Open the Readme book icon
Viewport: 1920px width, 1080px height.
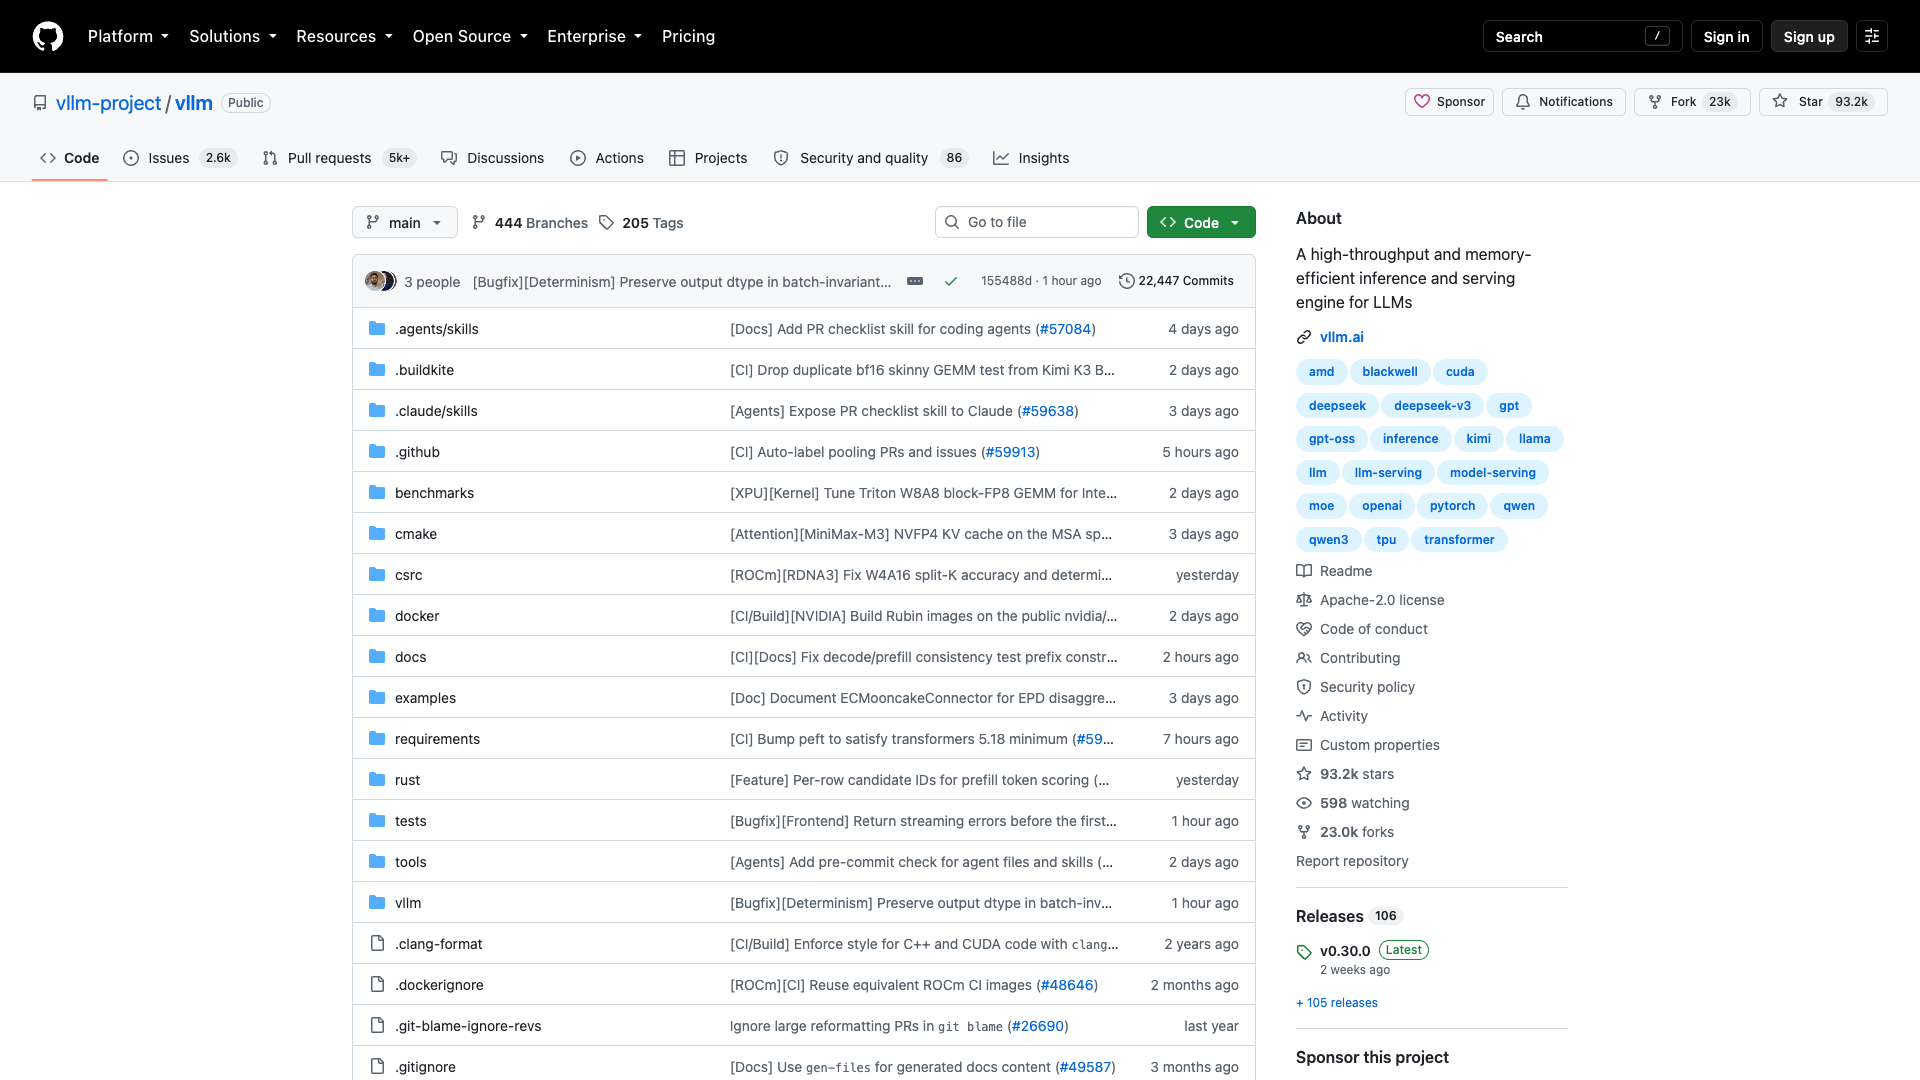1304,571
